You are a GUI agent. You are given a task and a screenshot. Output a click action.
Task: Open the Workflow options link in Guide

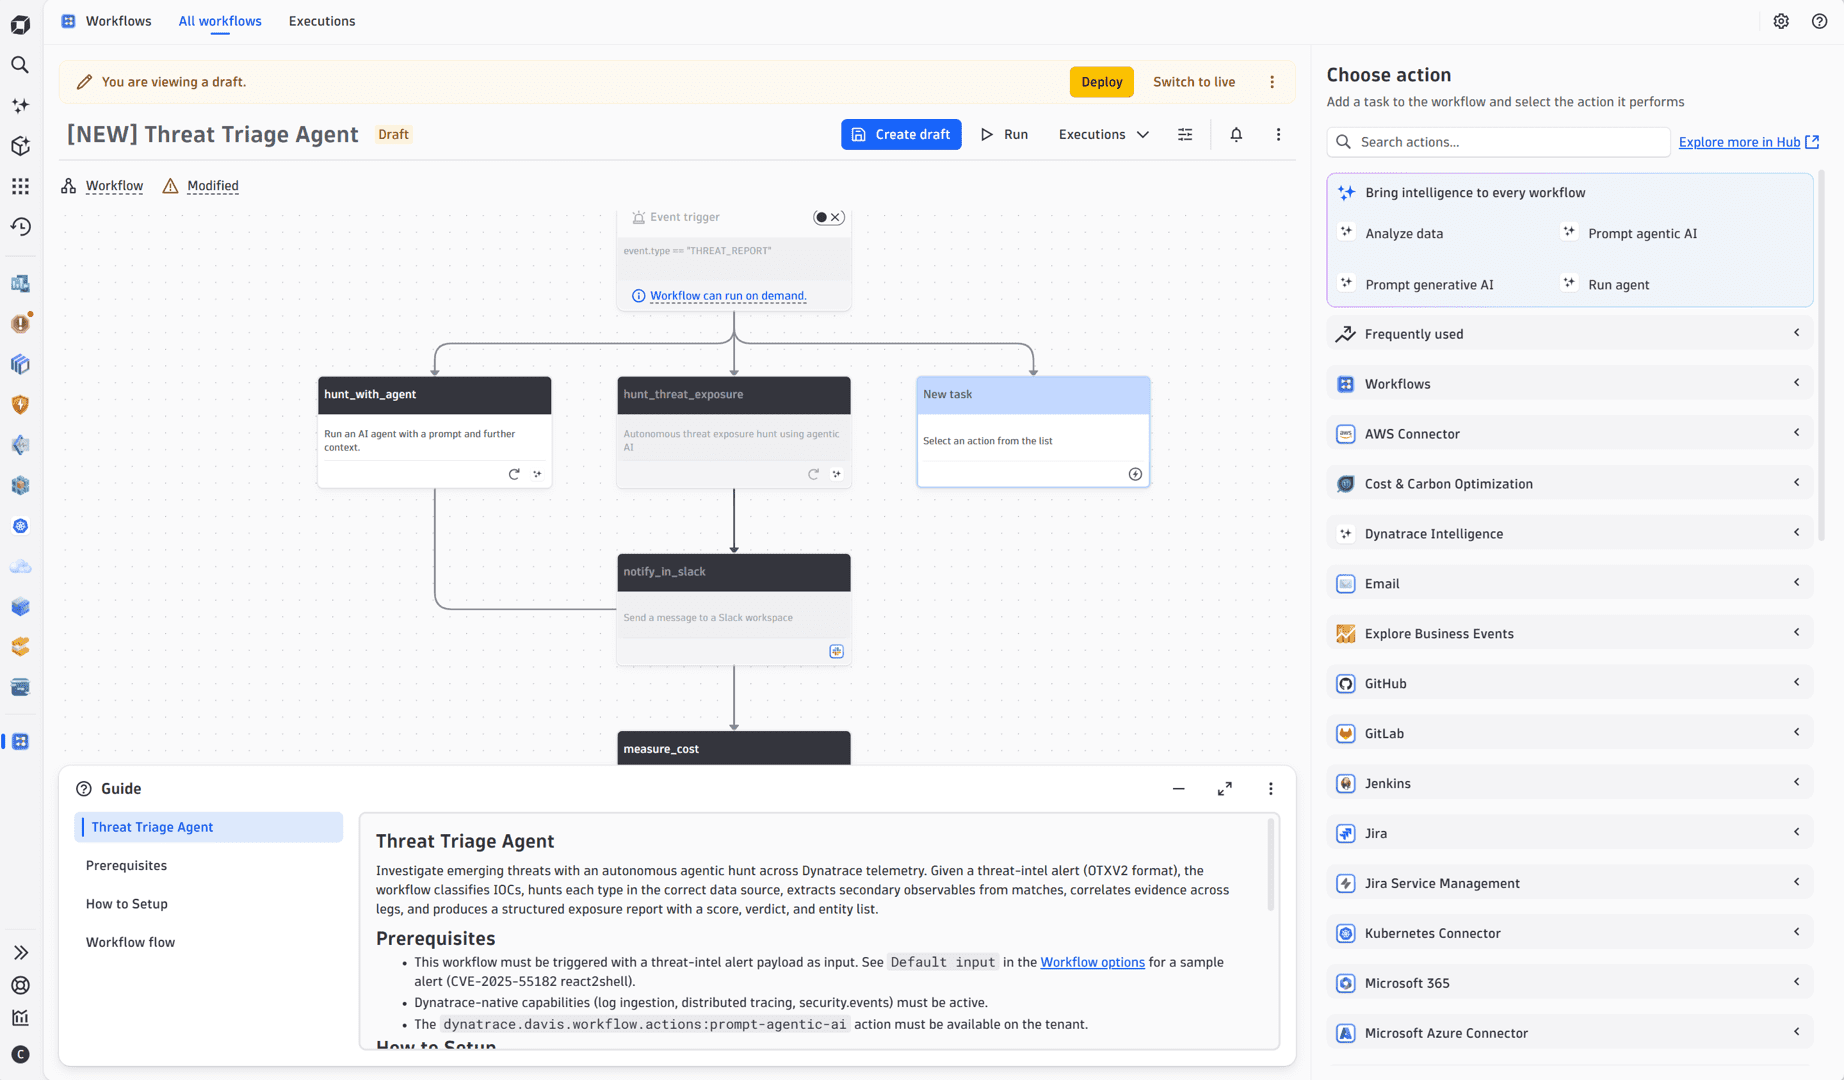click(1092, 962)
